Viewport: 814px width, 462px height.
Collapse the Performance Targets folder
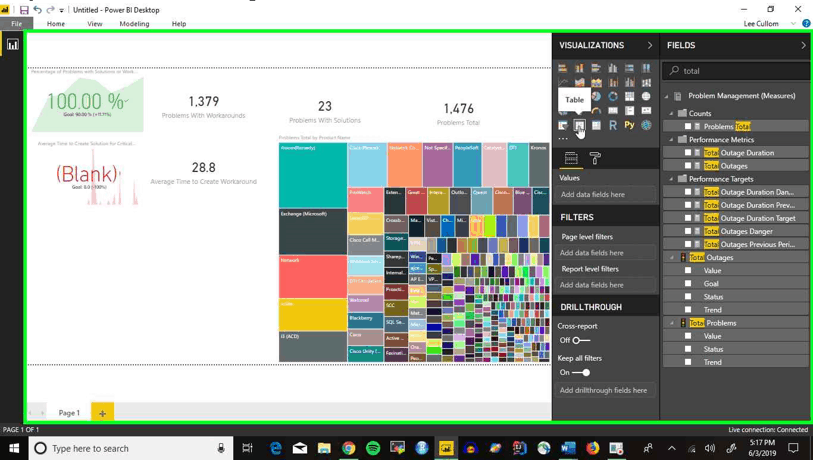[x=671, y=179]
